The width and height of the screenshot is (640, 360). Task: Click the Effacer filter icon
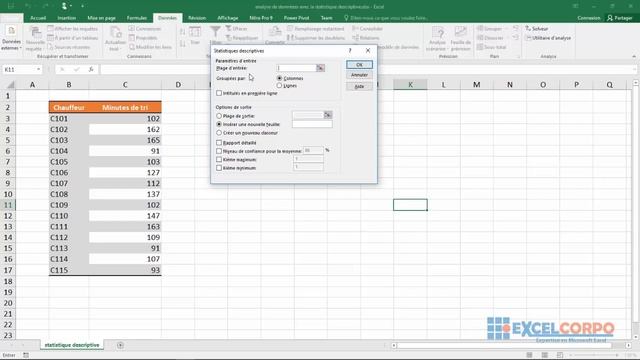coord(229,29)
